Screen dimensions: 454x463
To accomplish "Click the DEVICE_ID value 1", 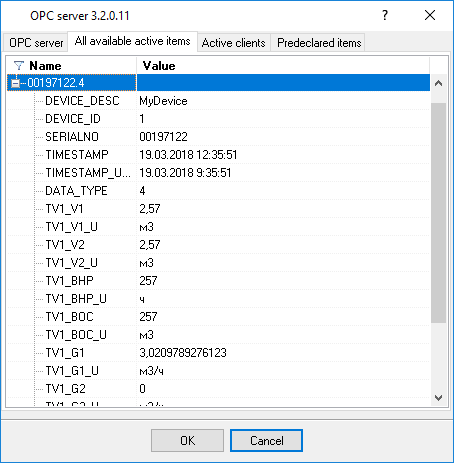I will [x=142, y=119].
